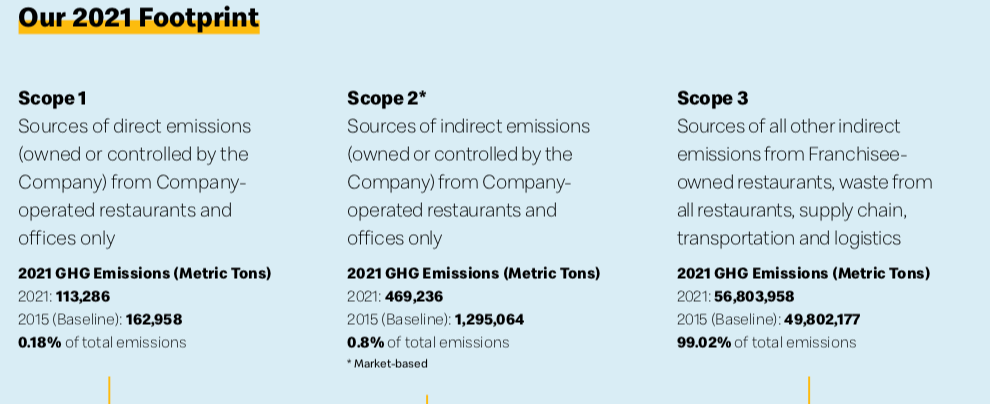Click the '* Market-based' footnote
The image size is (990, 404).
[x=387, y=364]
